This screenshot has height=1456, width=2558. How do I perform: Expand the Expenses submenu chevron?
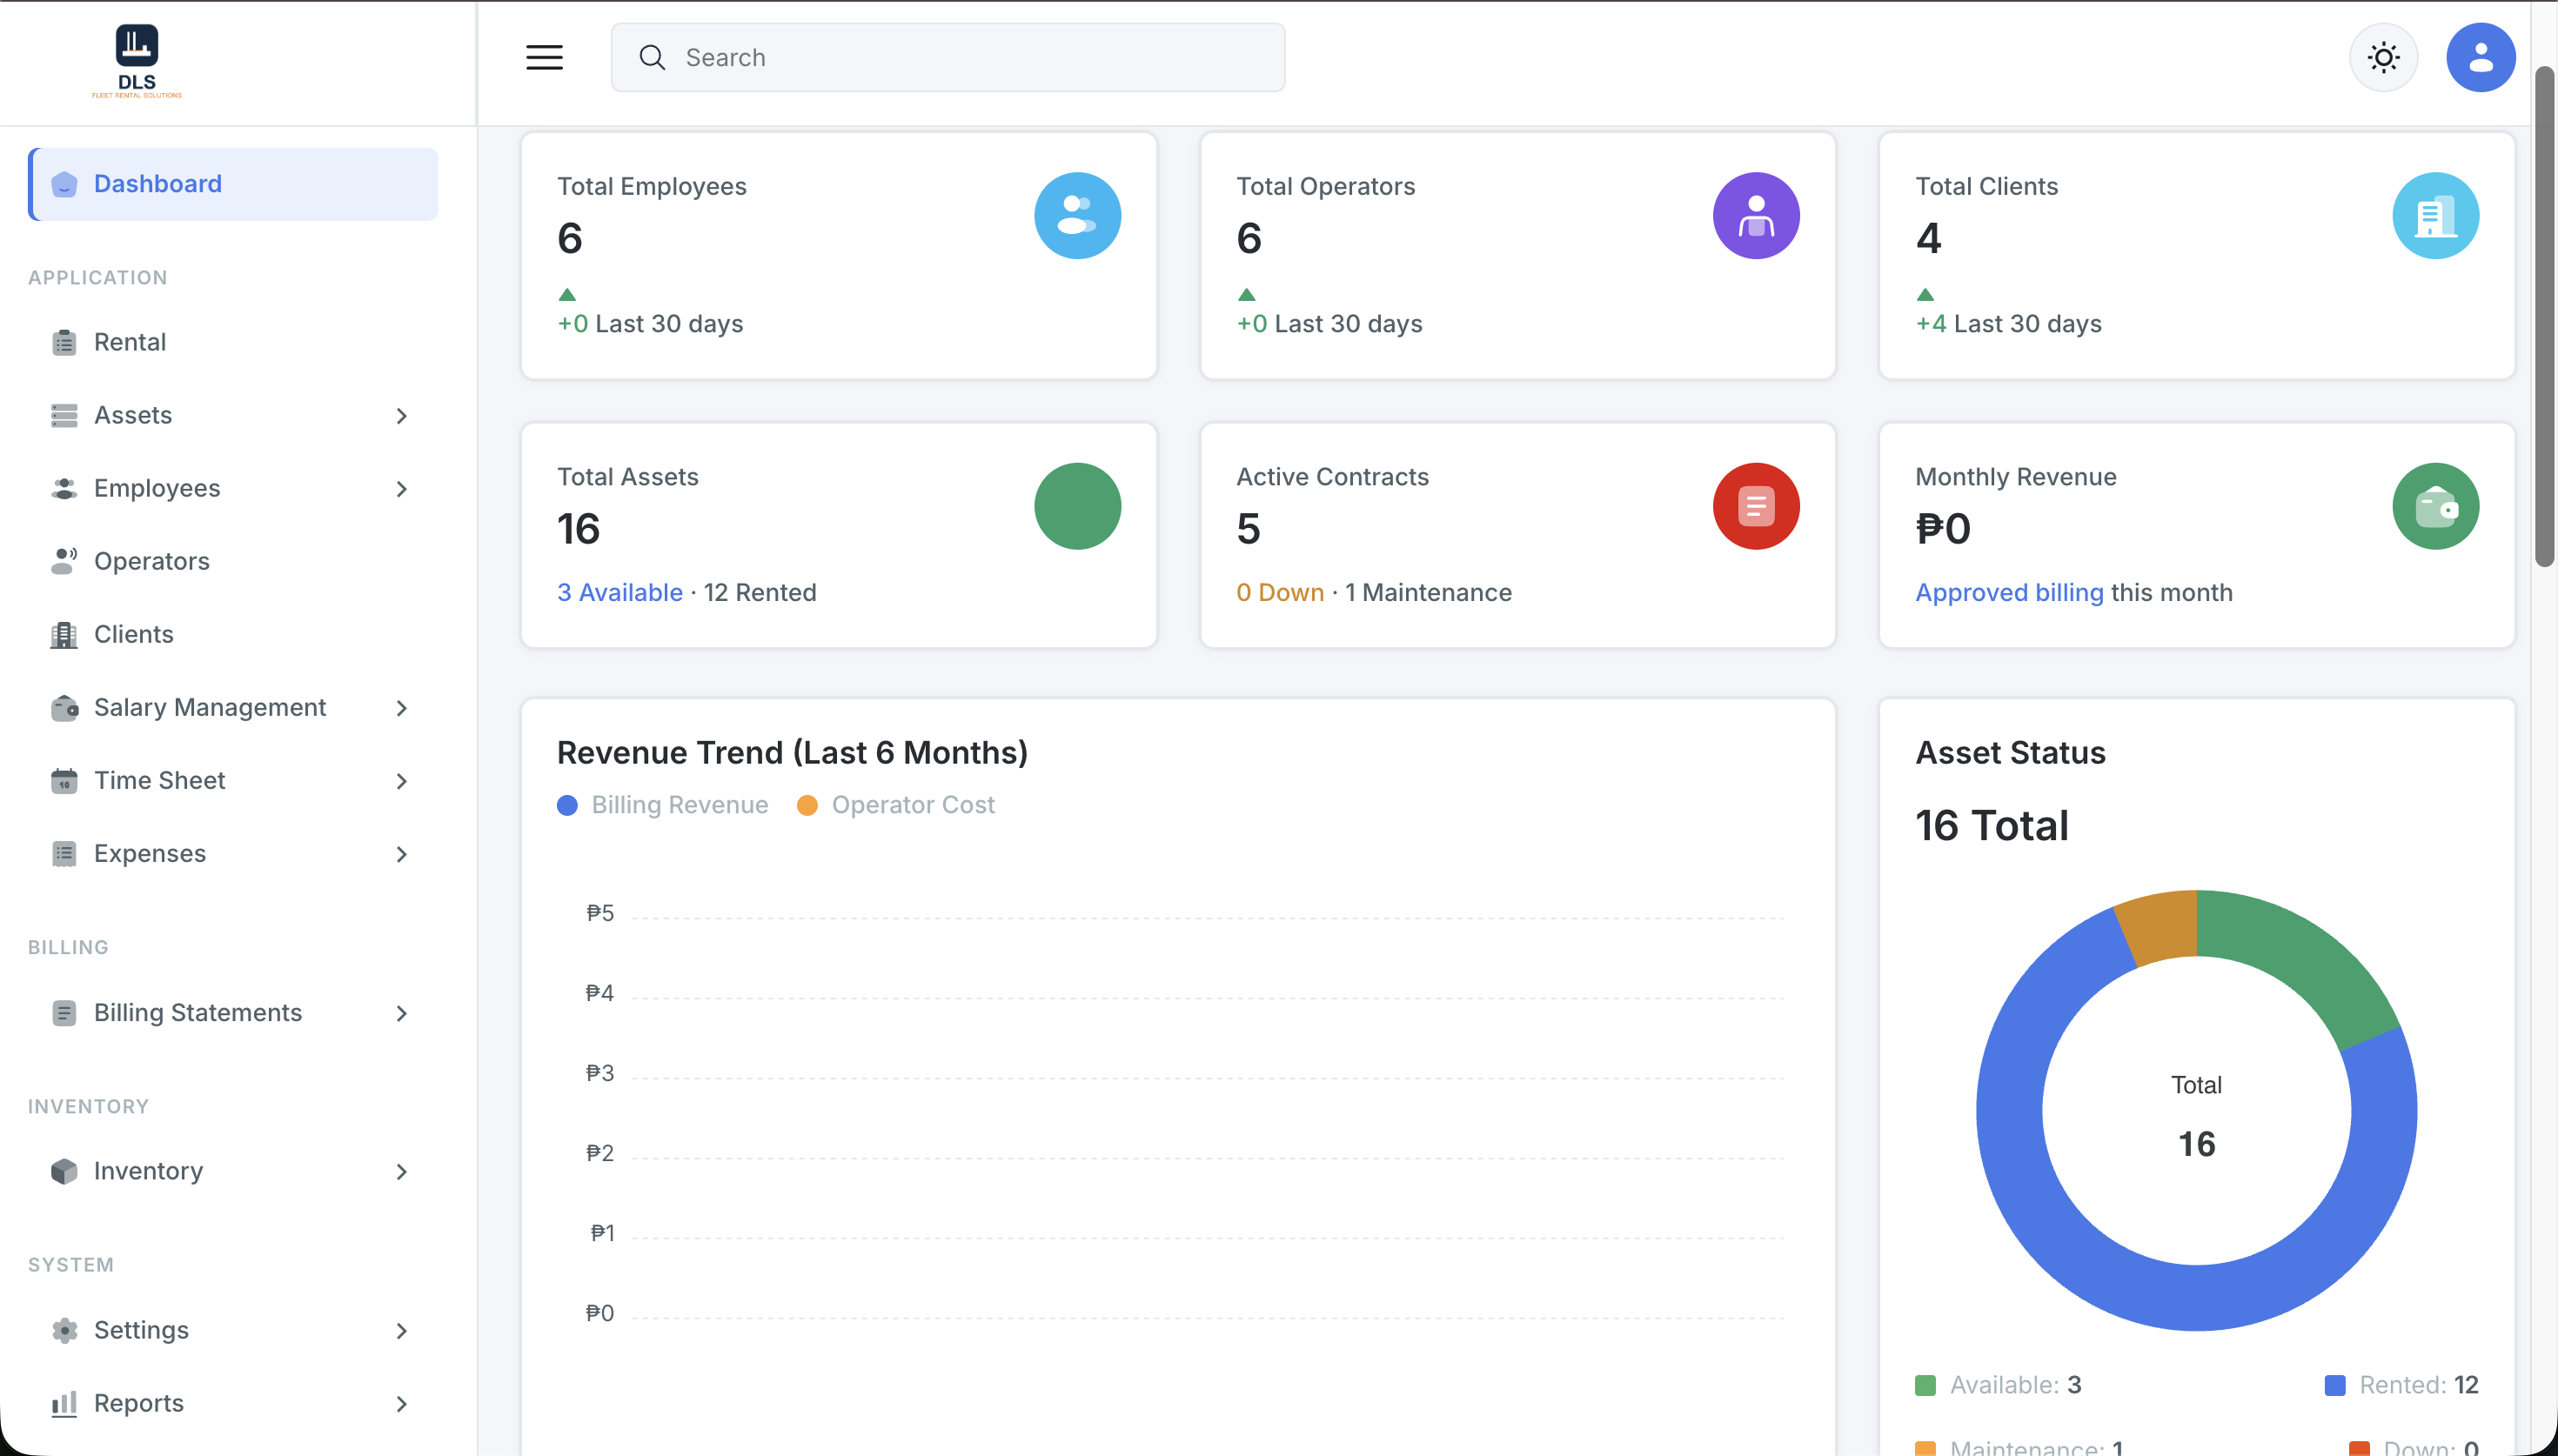click(x=401, y=853)
